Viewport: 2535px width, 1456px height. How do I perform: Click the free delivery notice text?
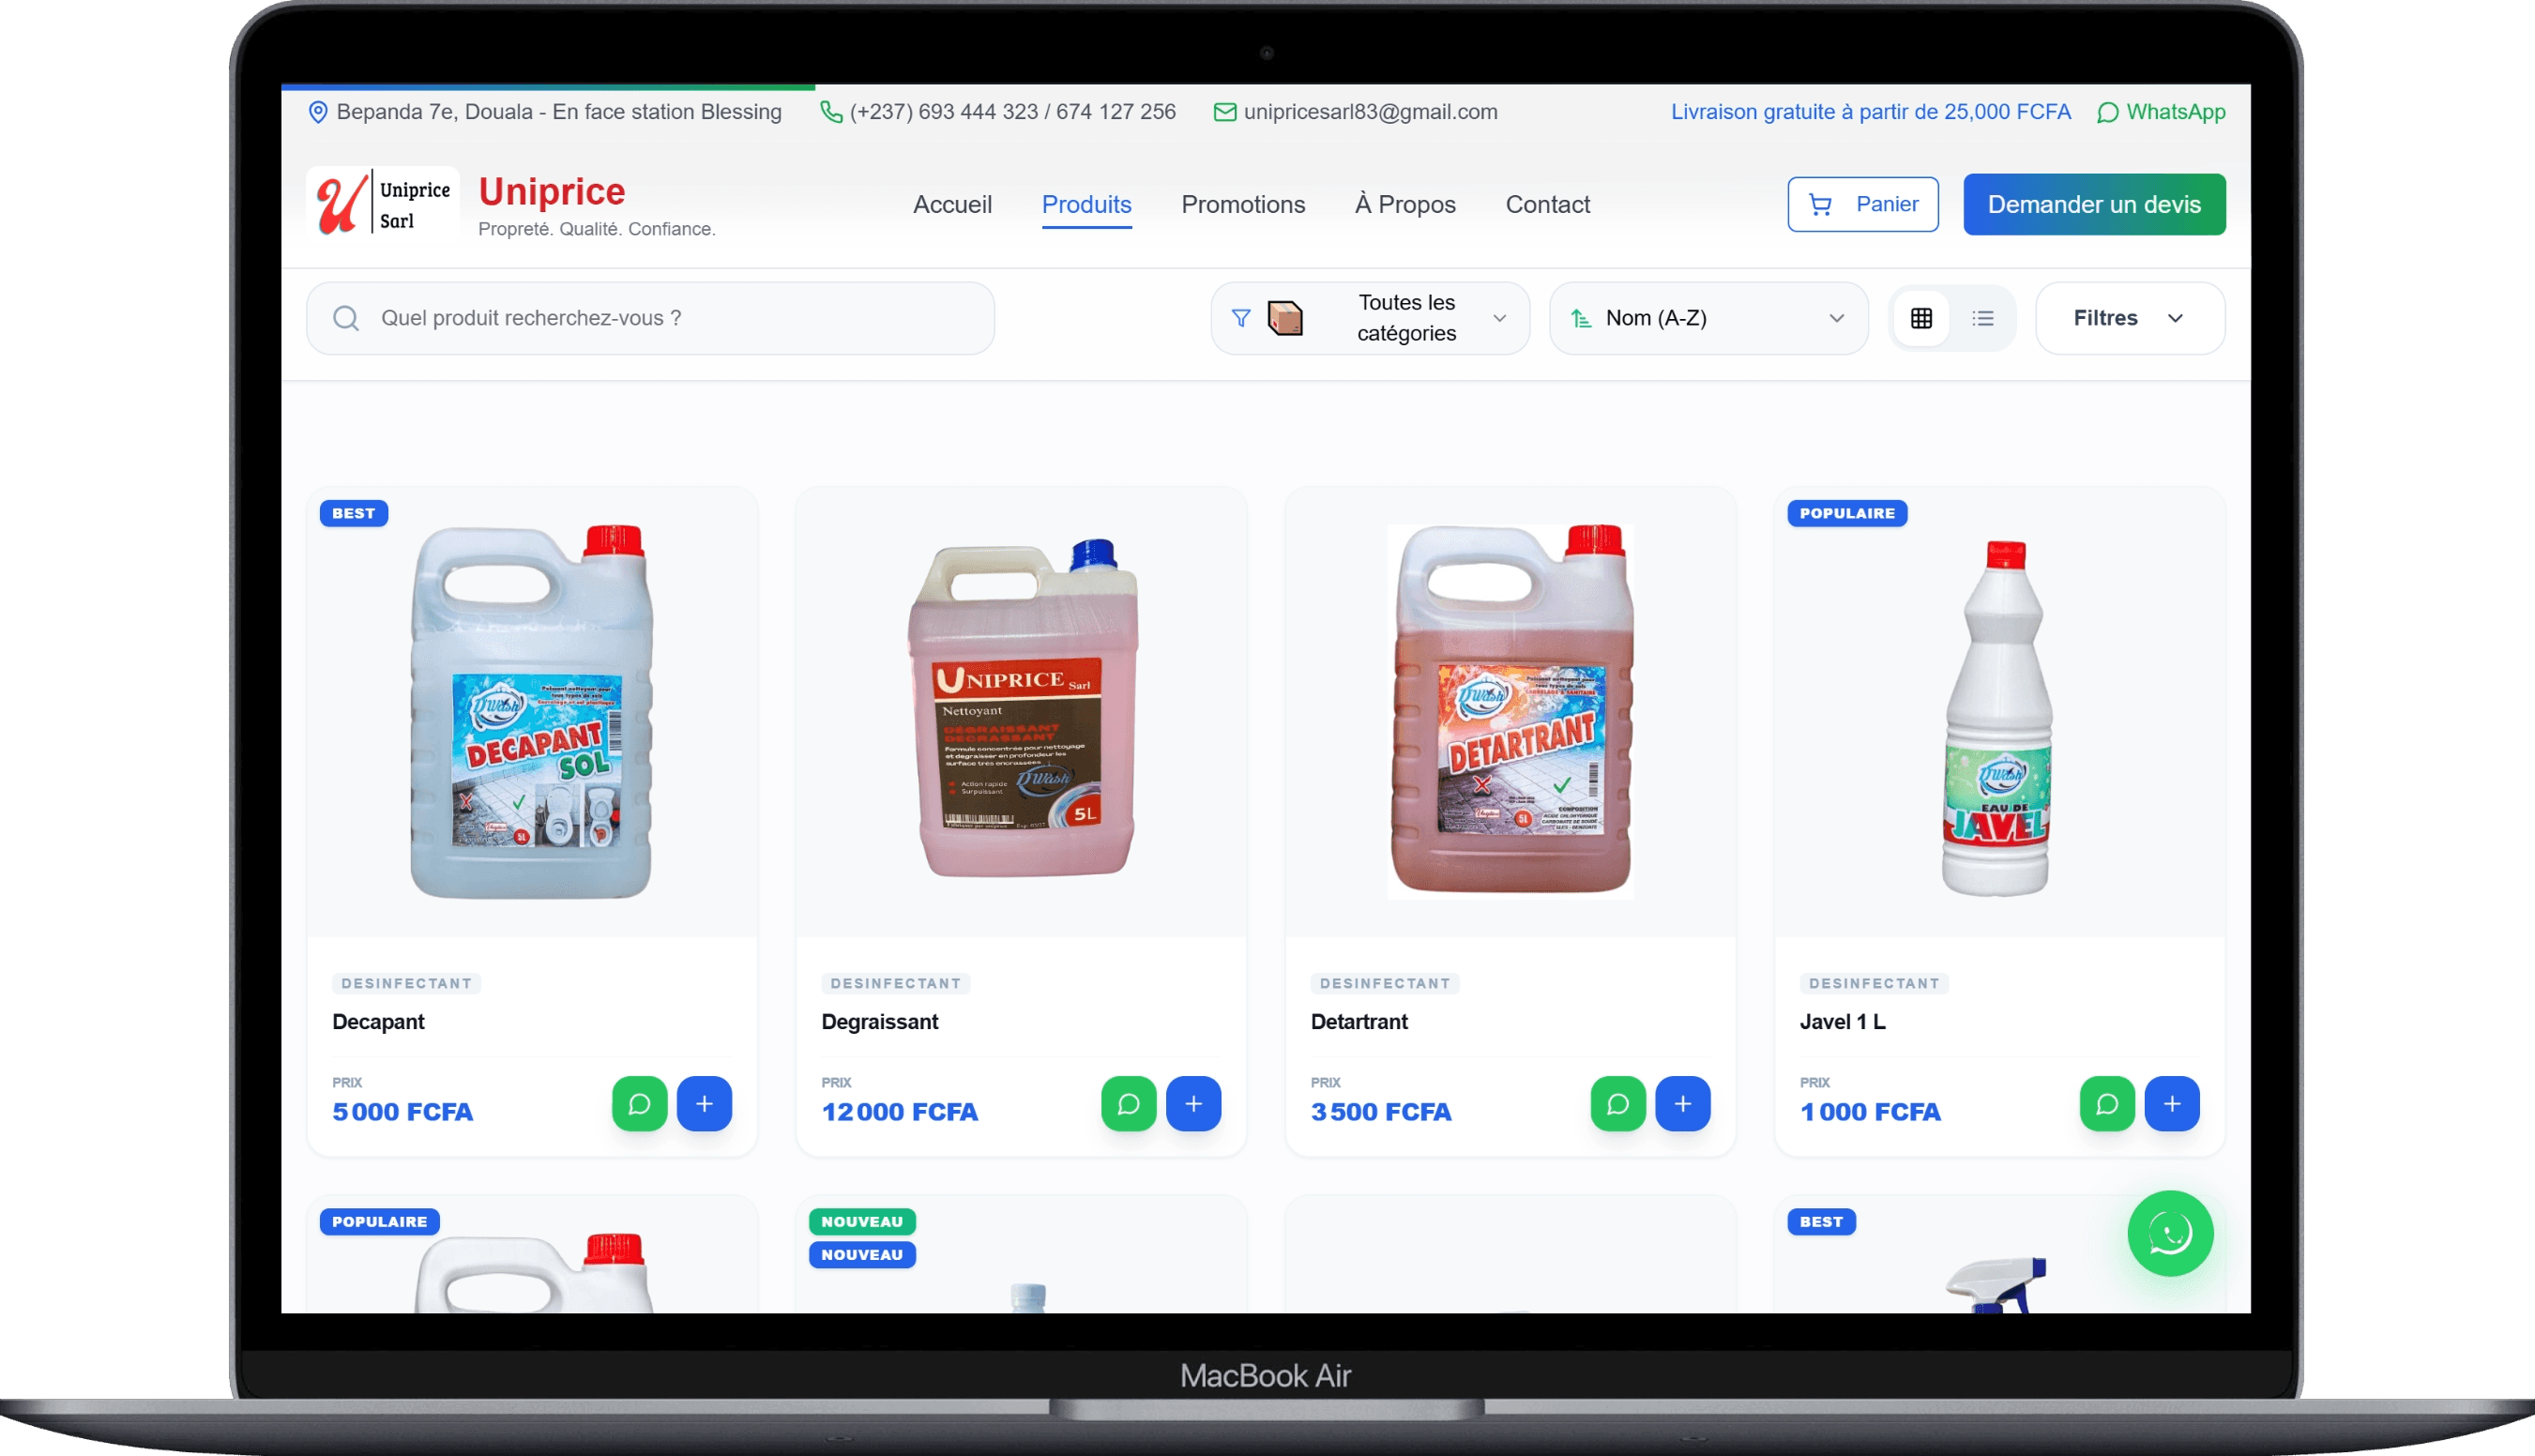(x=1870, y=112)
